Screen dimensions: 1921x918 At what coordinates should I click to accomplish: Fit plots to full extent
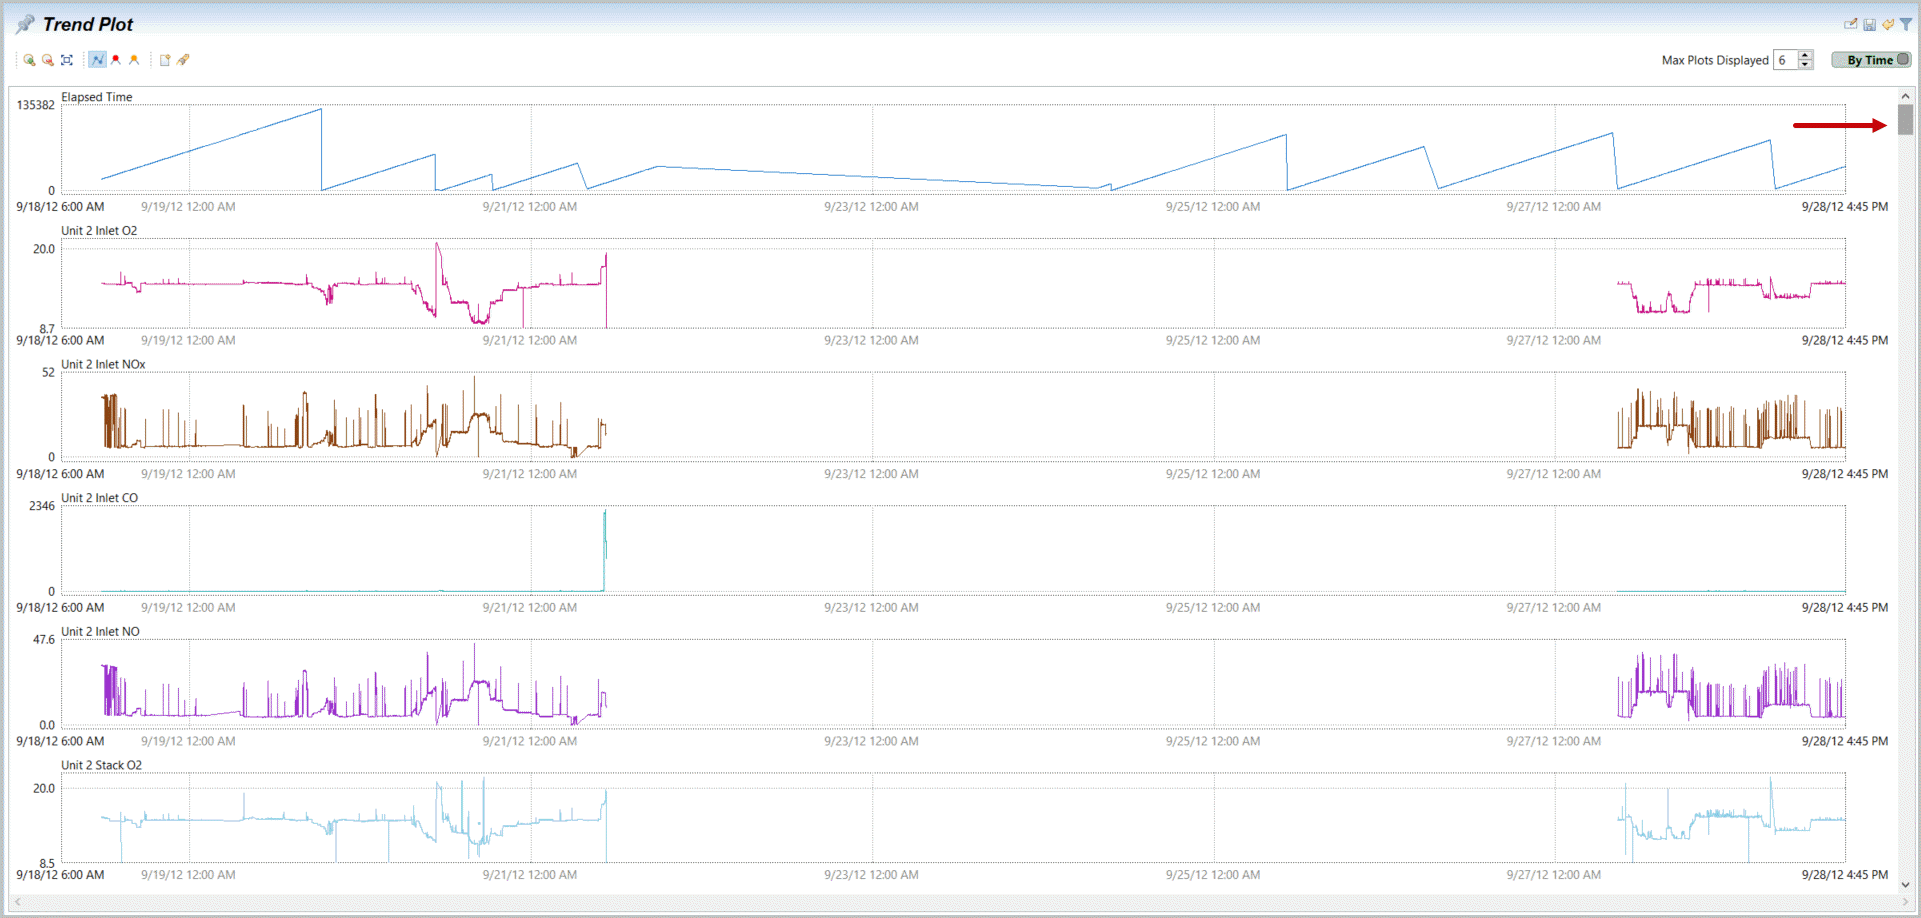[67, 60]
